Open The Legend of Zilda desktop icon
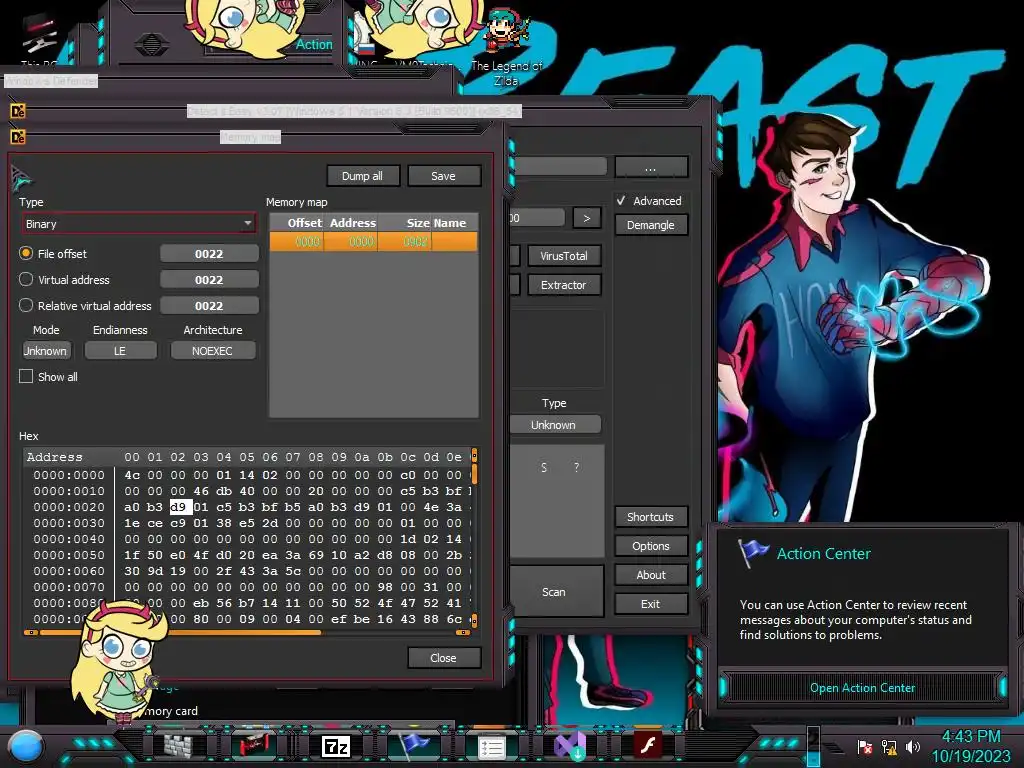Screen dimensions: 1024x768 (506, 49)
